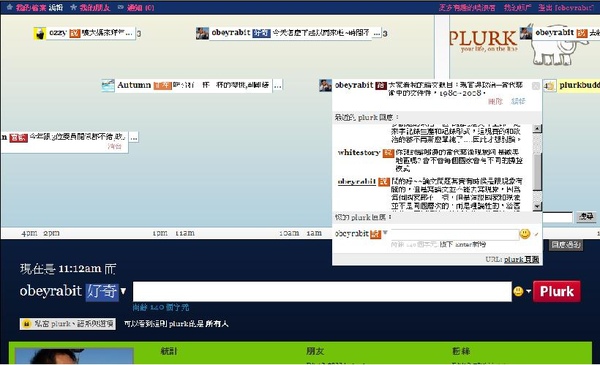
Task: Open the profile photo in the green panel
Action: (74, 356)
